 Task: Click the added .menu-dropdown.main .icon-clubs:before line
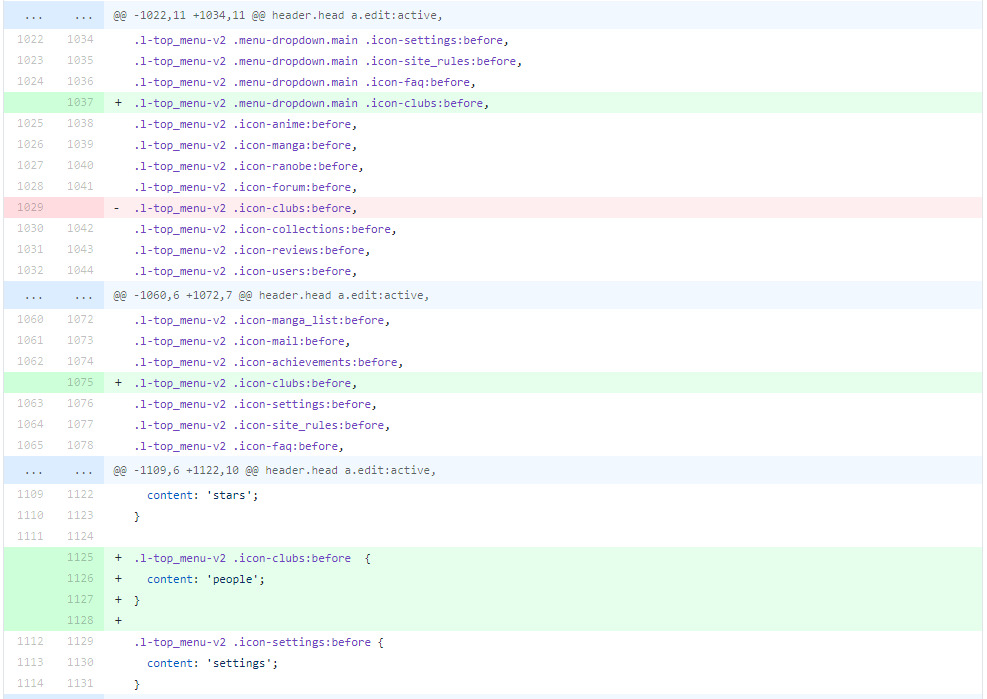click(311, 103)
